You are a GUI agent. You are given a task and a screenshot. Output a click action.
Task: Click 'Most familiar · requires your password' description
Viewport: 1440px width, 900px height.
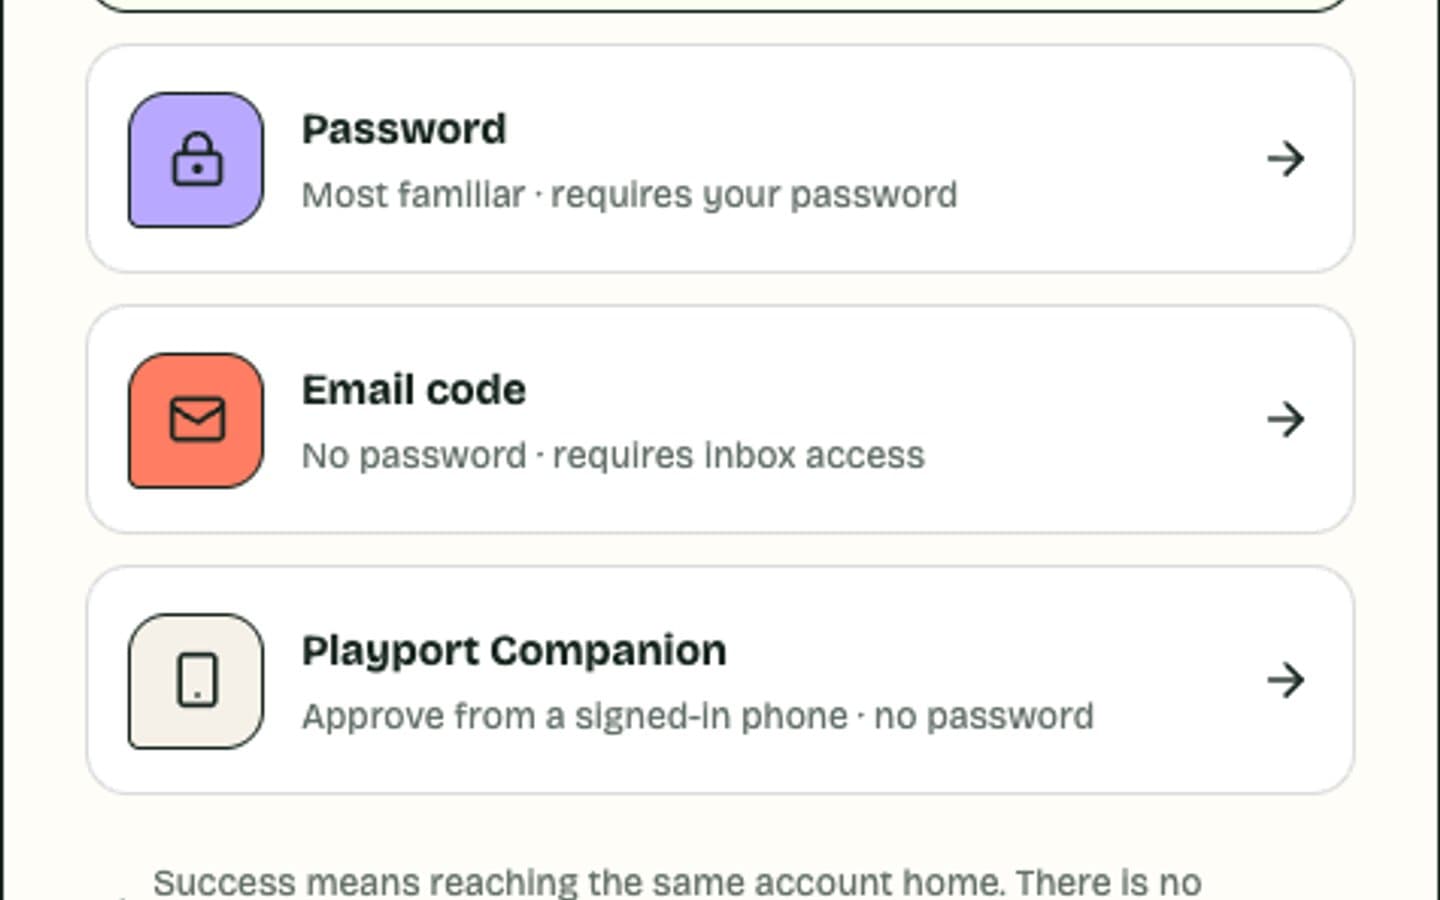click(630, 195)
